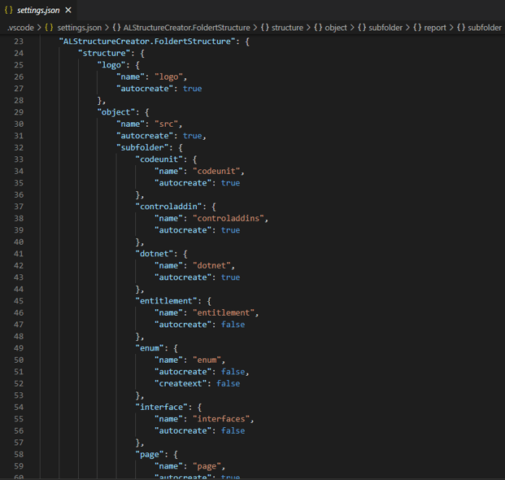The width and height of the screenshot is (505, 480).
Task: Click line number 54 in gutter
Action: (19, 407)
